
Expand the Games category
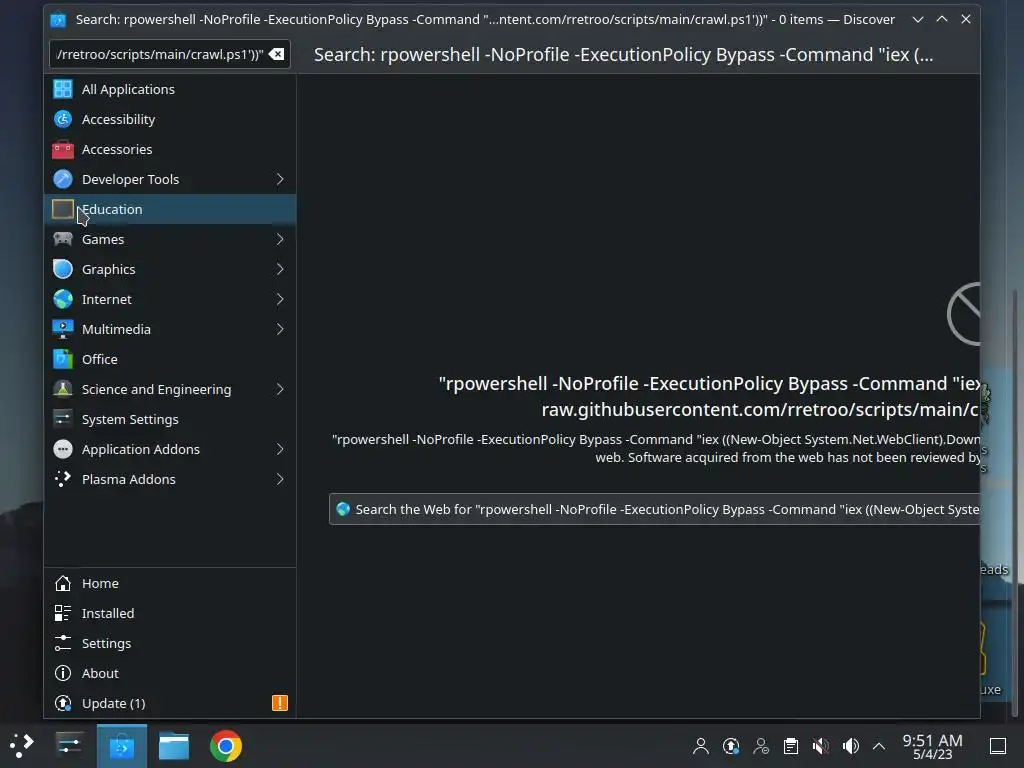click(280, 239)
